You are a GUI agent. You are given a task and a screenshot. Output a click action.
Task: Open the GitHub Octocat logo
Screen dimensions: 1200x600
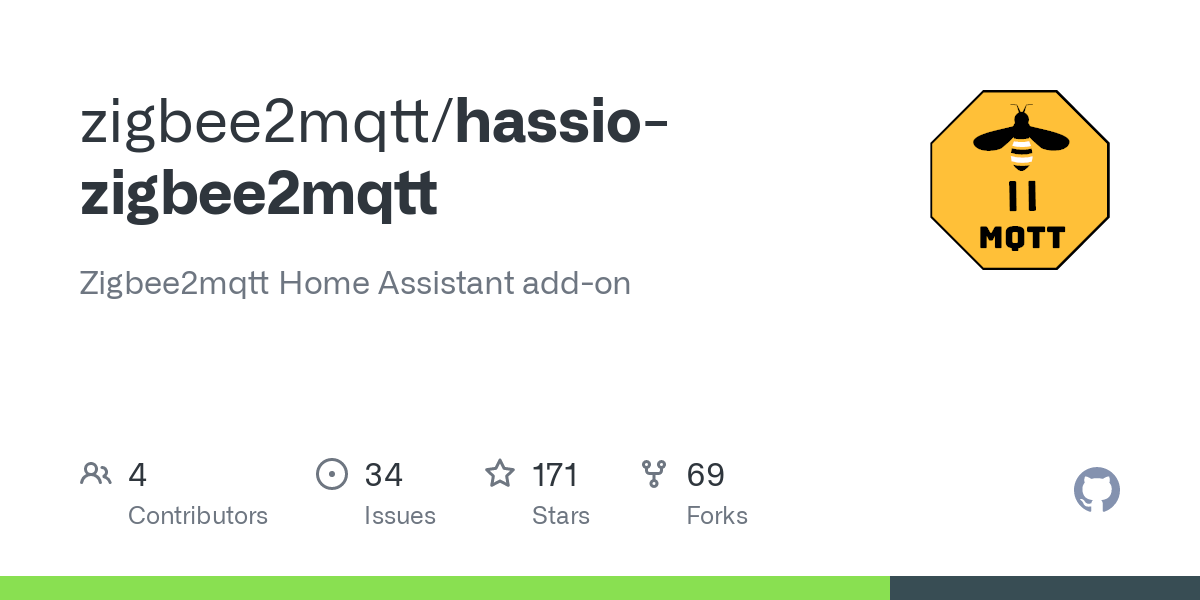1096,490
